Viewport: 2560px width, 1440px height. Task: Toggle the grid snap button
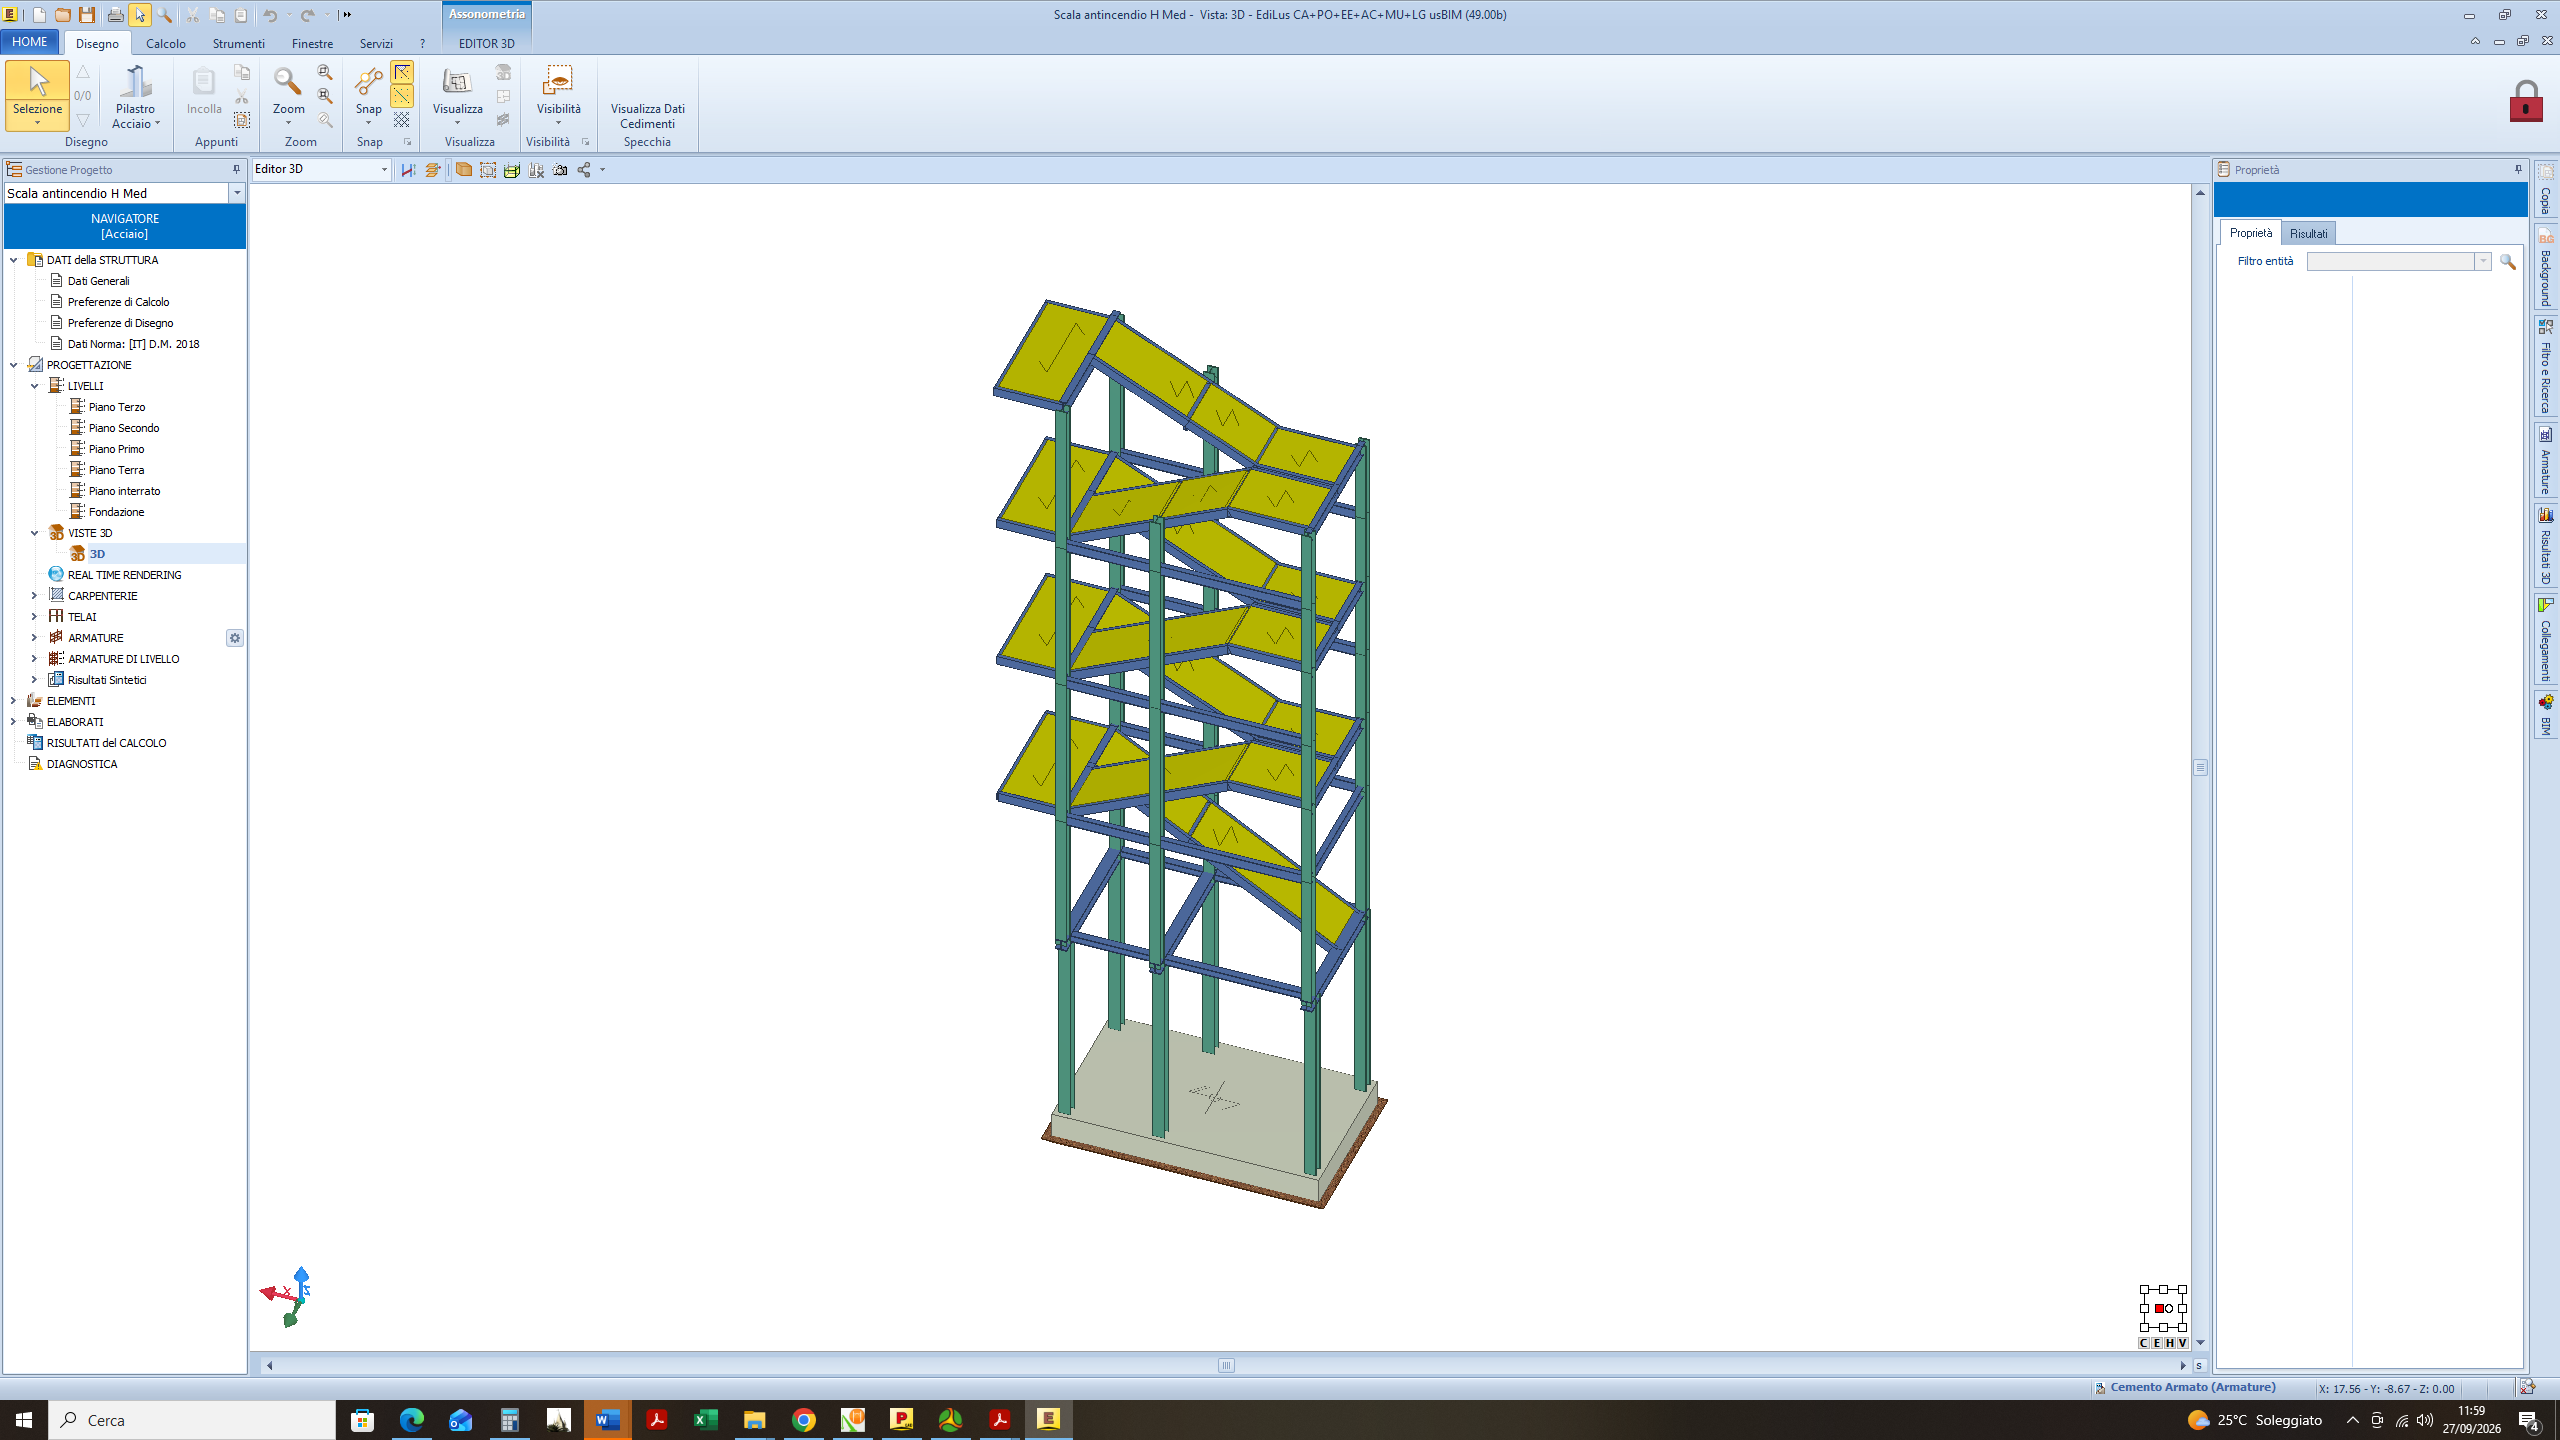tap(402, 120)
